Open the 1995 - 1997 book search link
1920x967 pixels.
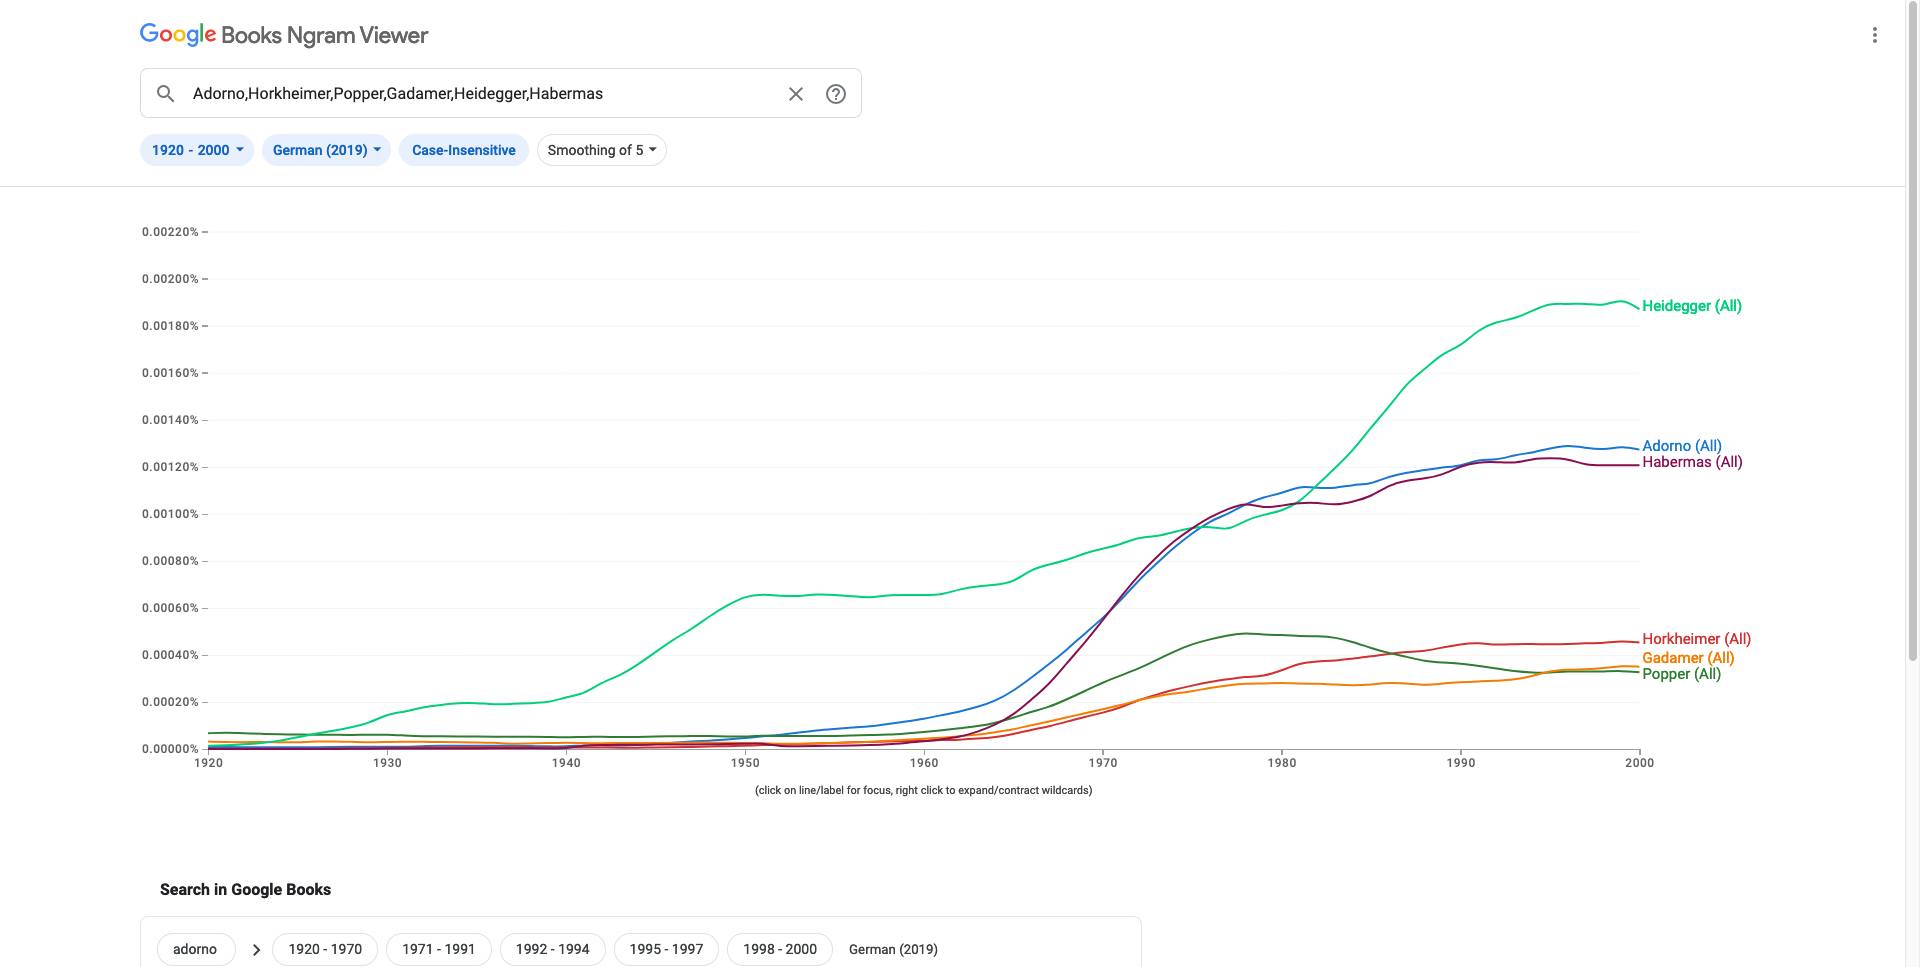(666, 949)
